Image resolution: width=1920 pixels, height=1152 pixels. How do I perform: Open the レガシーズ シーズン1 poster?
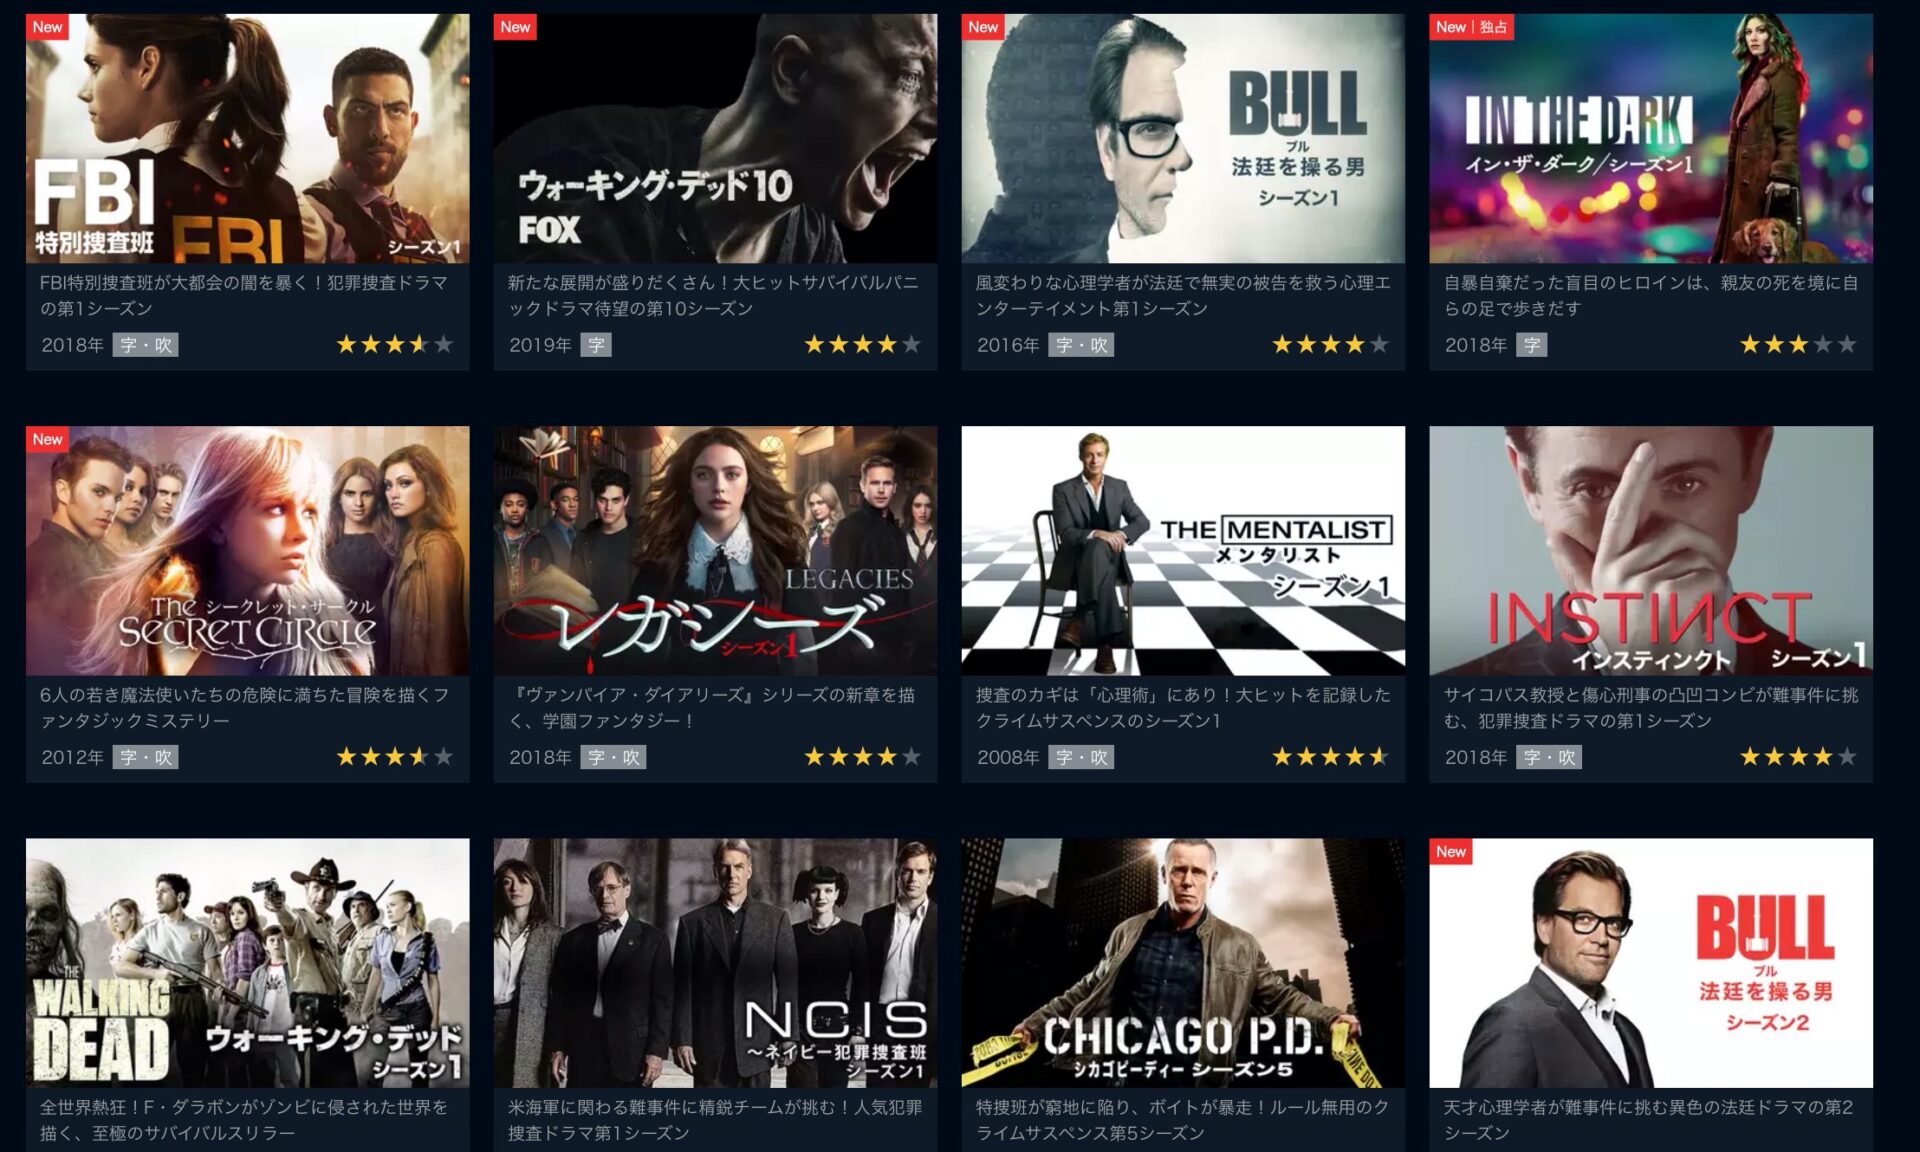click(x=715, y=551)
